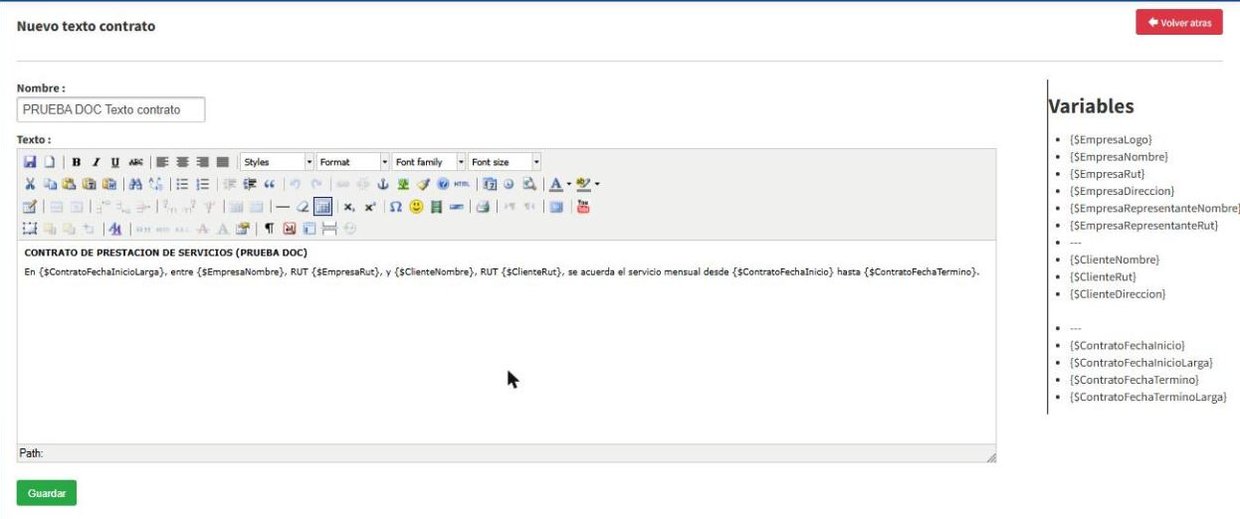Grab the editor resize handle corner

pyautogui.click(x=990, y=457)
